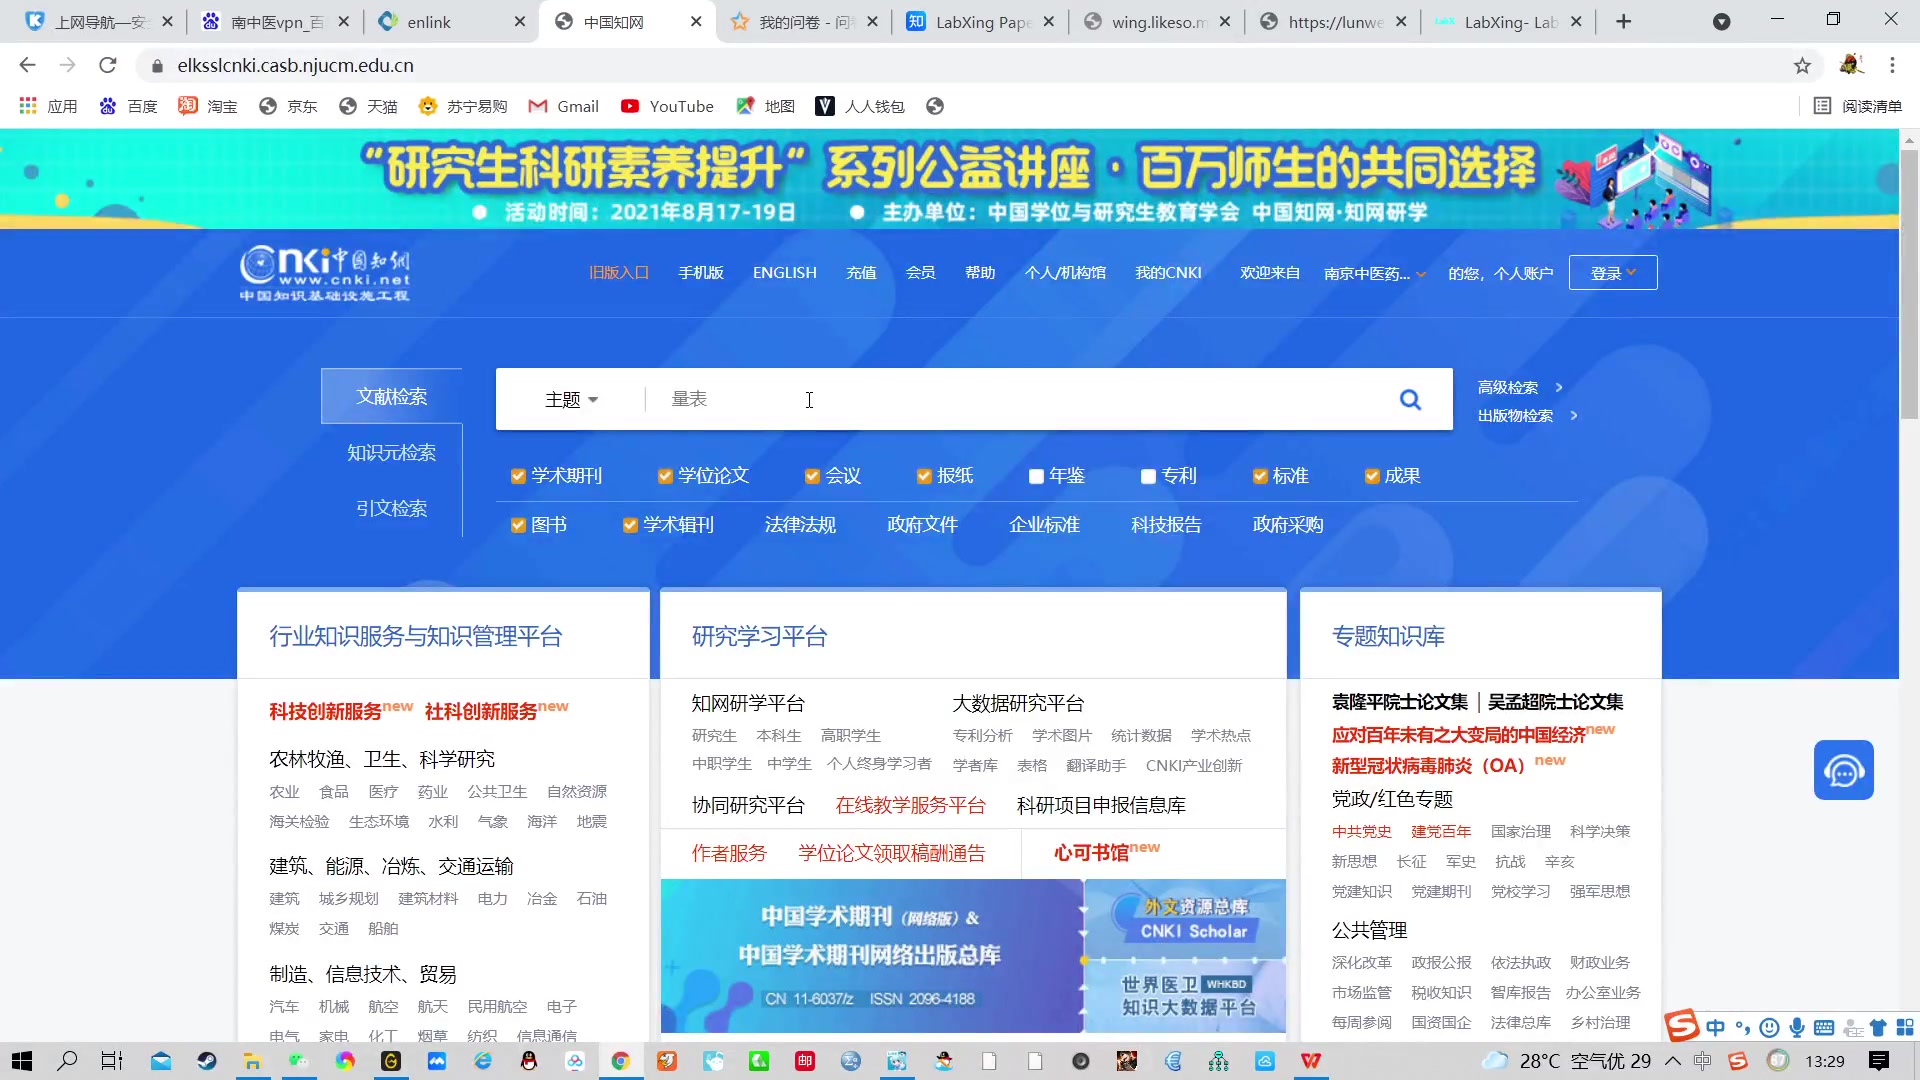Click the 新型冠状病毒肺炎（OA） link
The height and width of the screenshot is (1080, 1920).
tap(1428, 766)
